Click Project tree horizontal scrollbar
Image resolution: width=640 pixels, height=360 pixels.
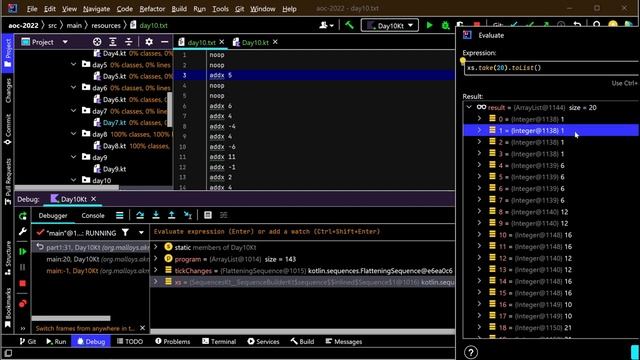point(67,187)
